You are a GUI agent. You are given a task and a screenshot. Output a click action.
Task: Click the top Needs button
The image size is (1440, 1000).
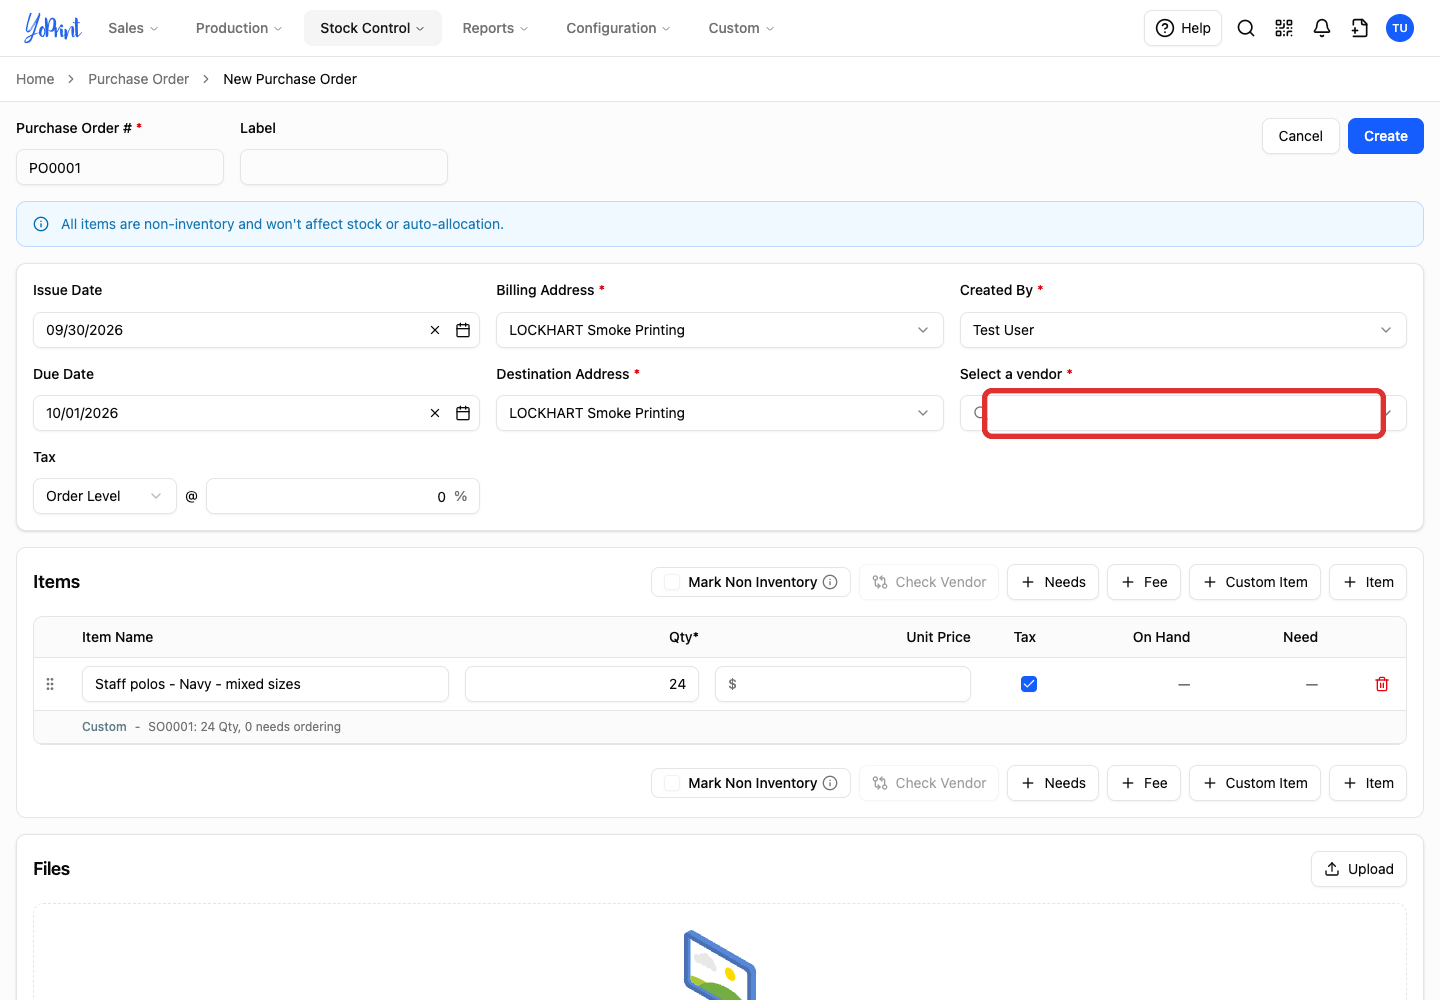[x=1053, y=582]
